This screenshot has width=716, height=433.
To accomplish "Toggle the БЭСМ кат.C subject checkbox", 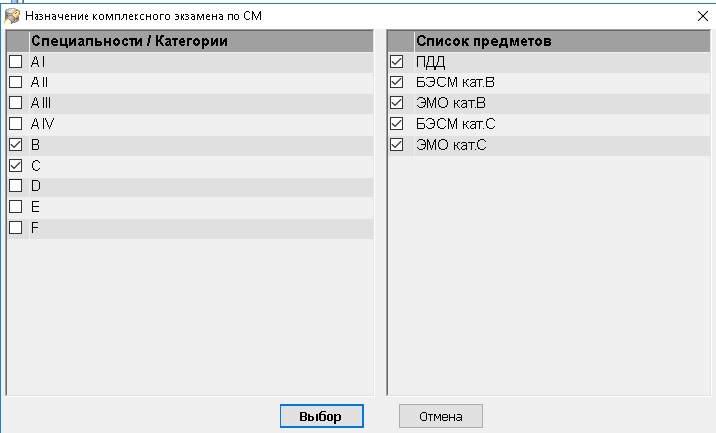I will [x=397, y=124].
